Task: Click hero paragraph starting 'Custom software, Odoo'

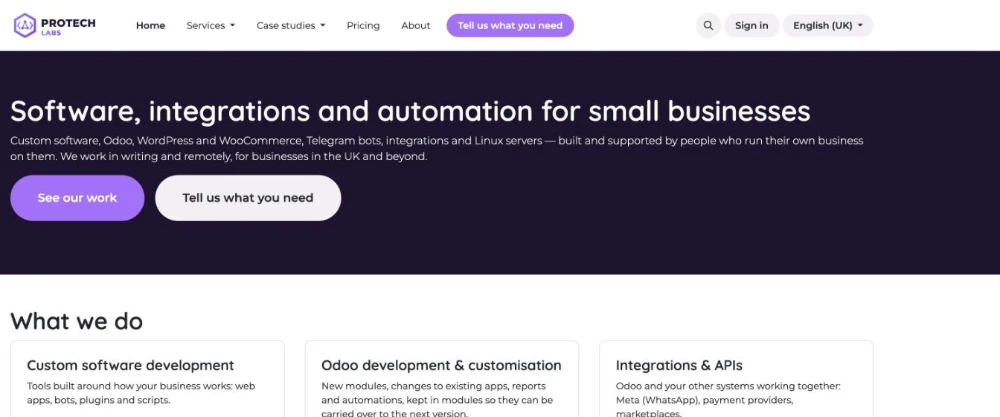Action: (437, 148)
